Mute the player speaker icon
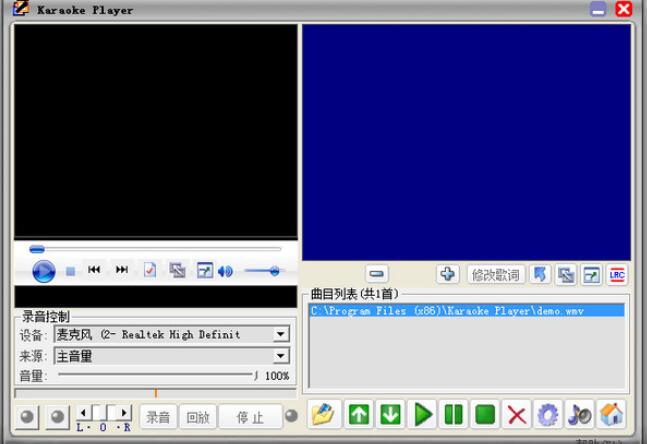Viewport: 647px width, 444px height. pos(225,271)
